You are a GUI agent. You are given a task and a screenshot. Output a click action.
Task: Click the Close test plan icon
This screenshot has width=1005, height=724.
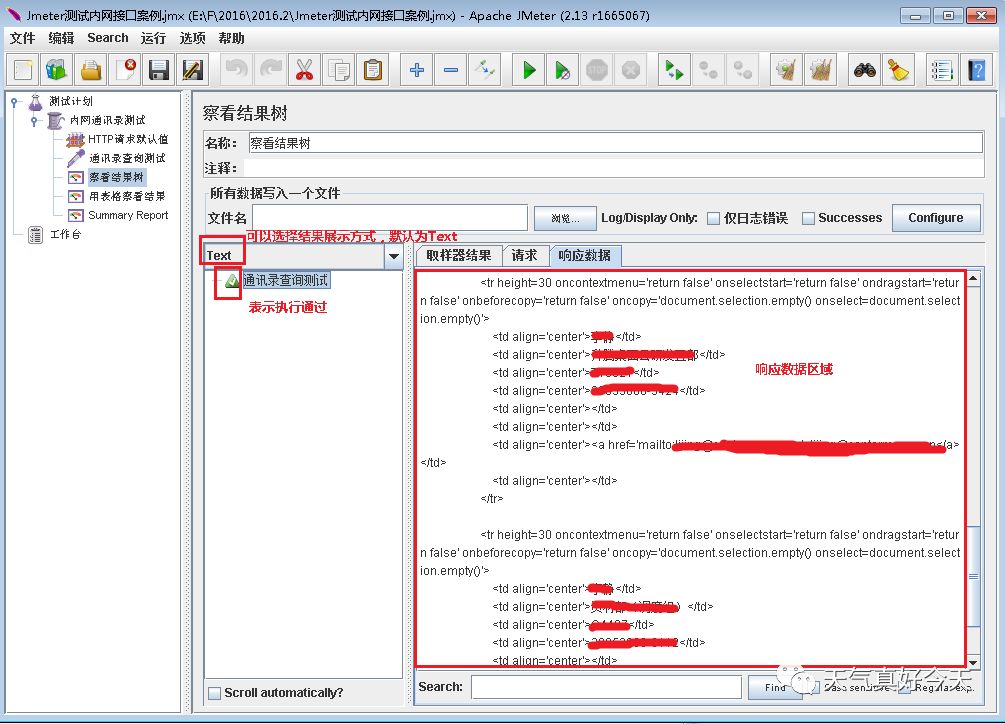[x=125, y=70]
